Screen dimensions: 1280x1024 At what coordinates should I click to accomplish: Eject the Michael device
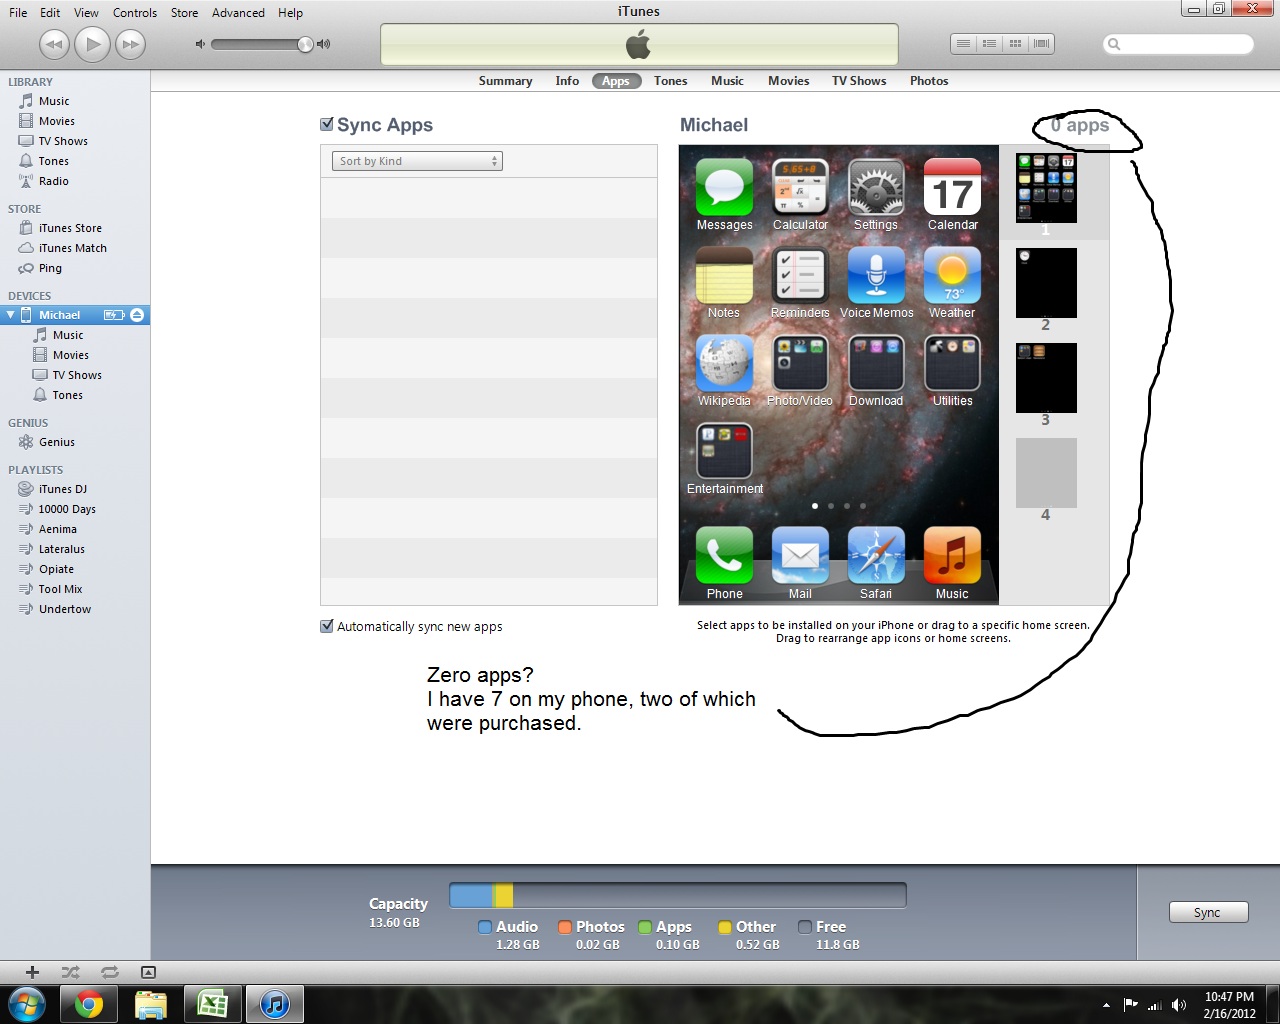click(137, 315)
